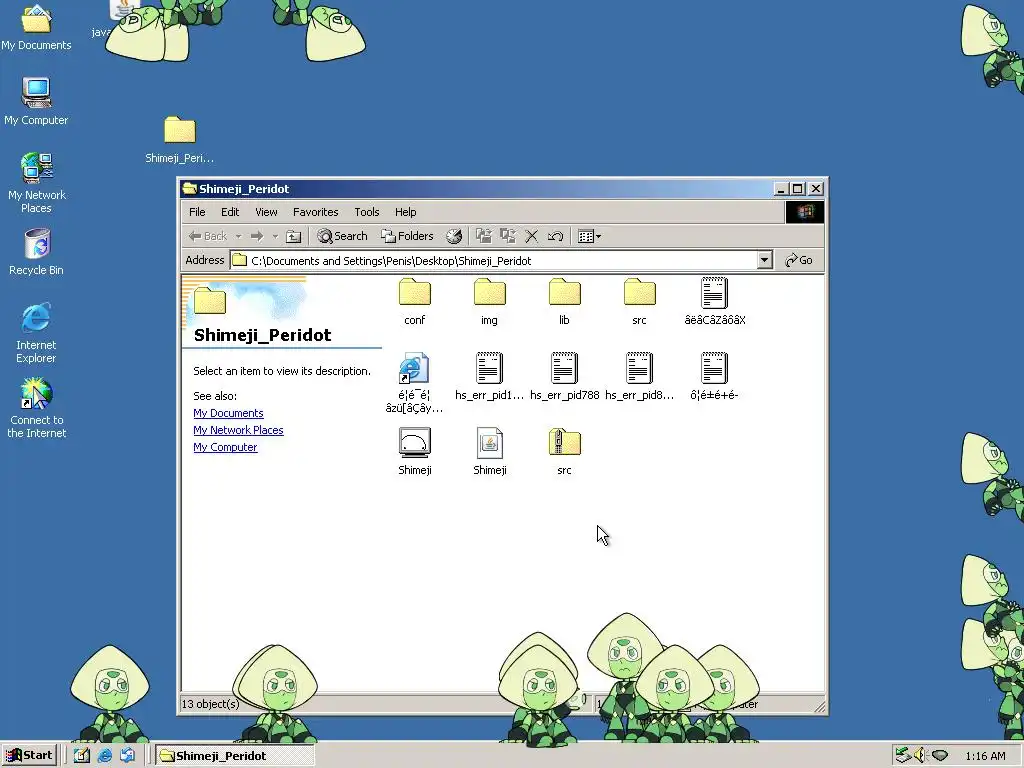The height and width of the screenshot is (768, 1024).
Task: Open the Help menu
Action: (406, 212)
